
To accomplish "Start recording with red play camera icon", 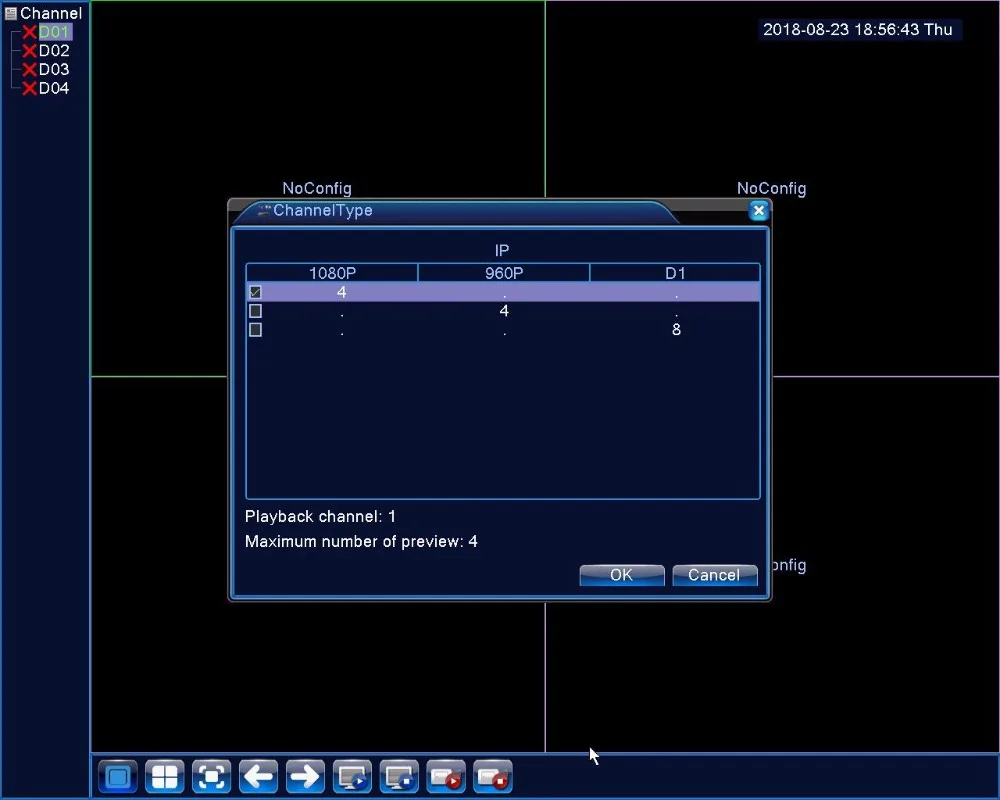I will click(446, 776).
